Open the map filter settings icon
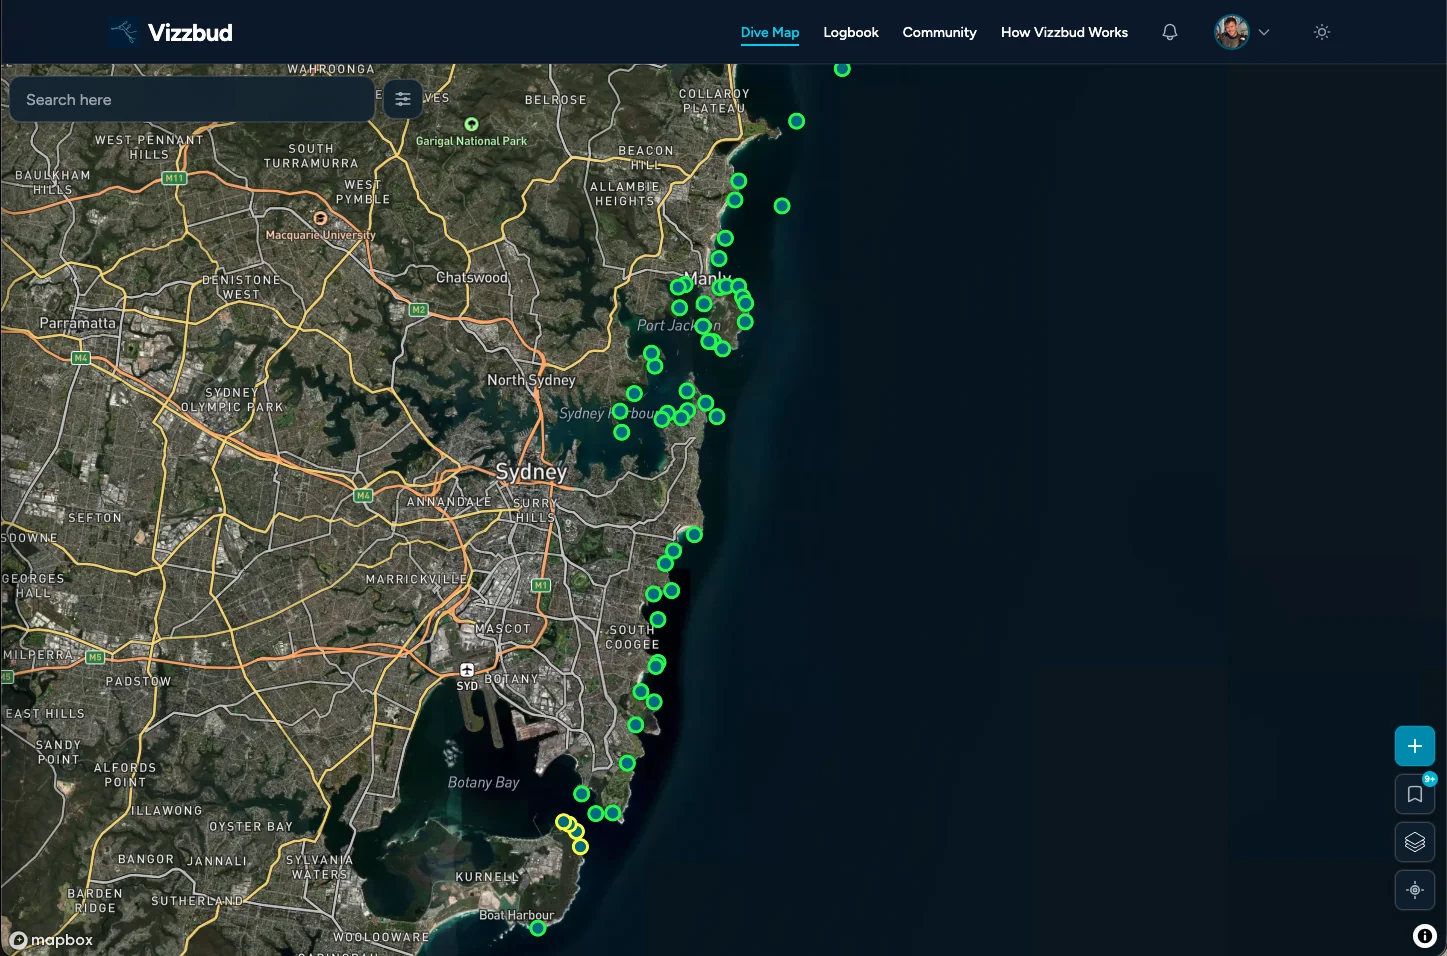 point(403,99)
